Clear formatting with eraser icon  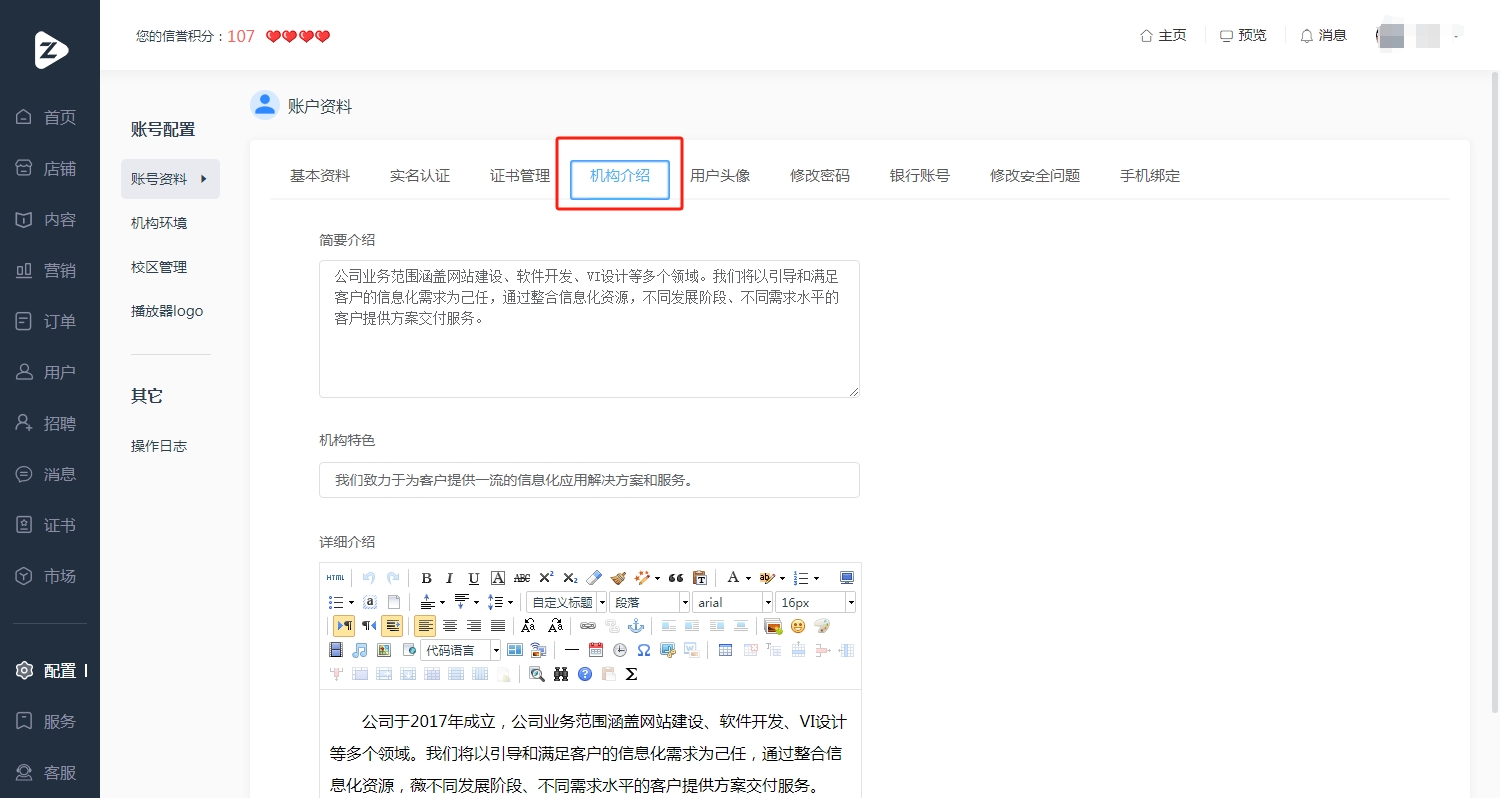point(594,578)
